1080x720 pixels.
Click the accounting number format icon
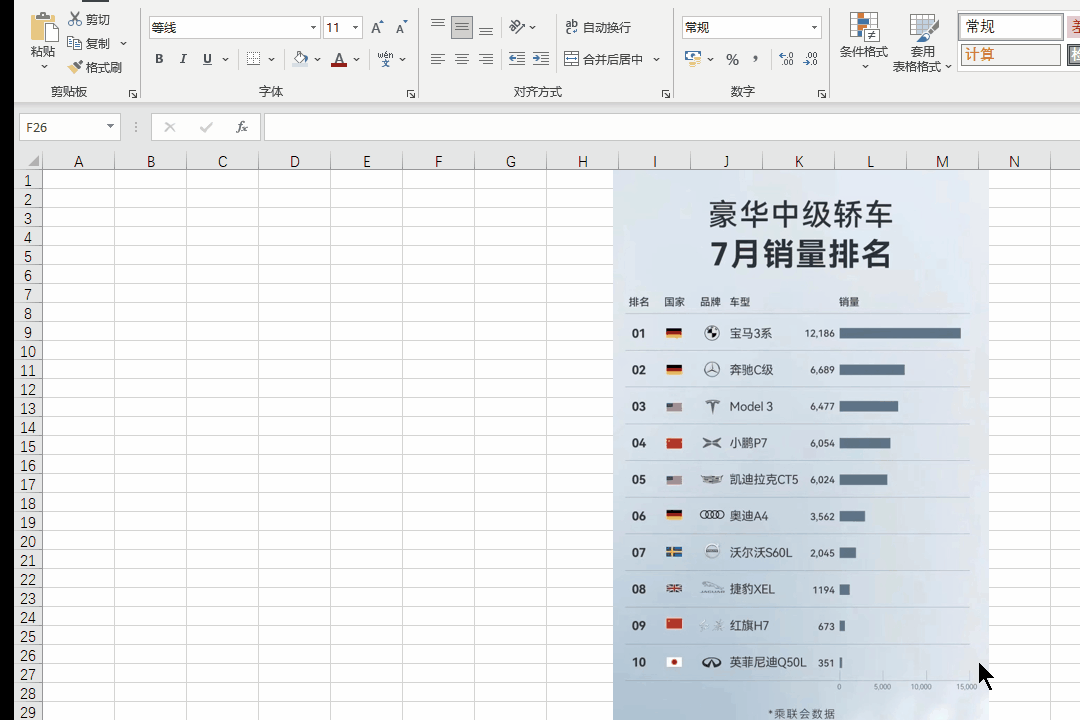tap(692, 59)
